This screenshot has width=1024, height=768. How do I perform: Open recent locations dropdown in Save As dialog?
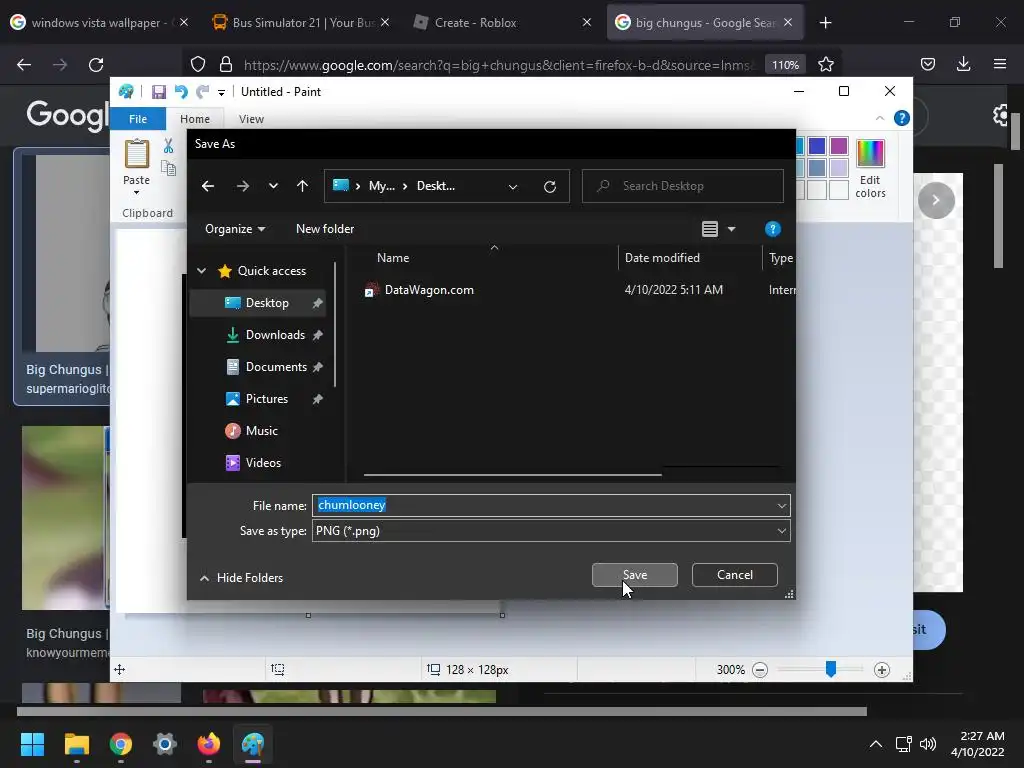tap(273, 186)
